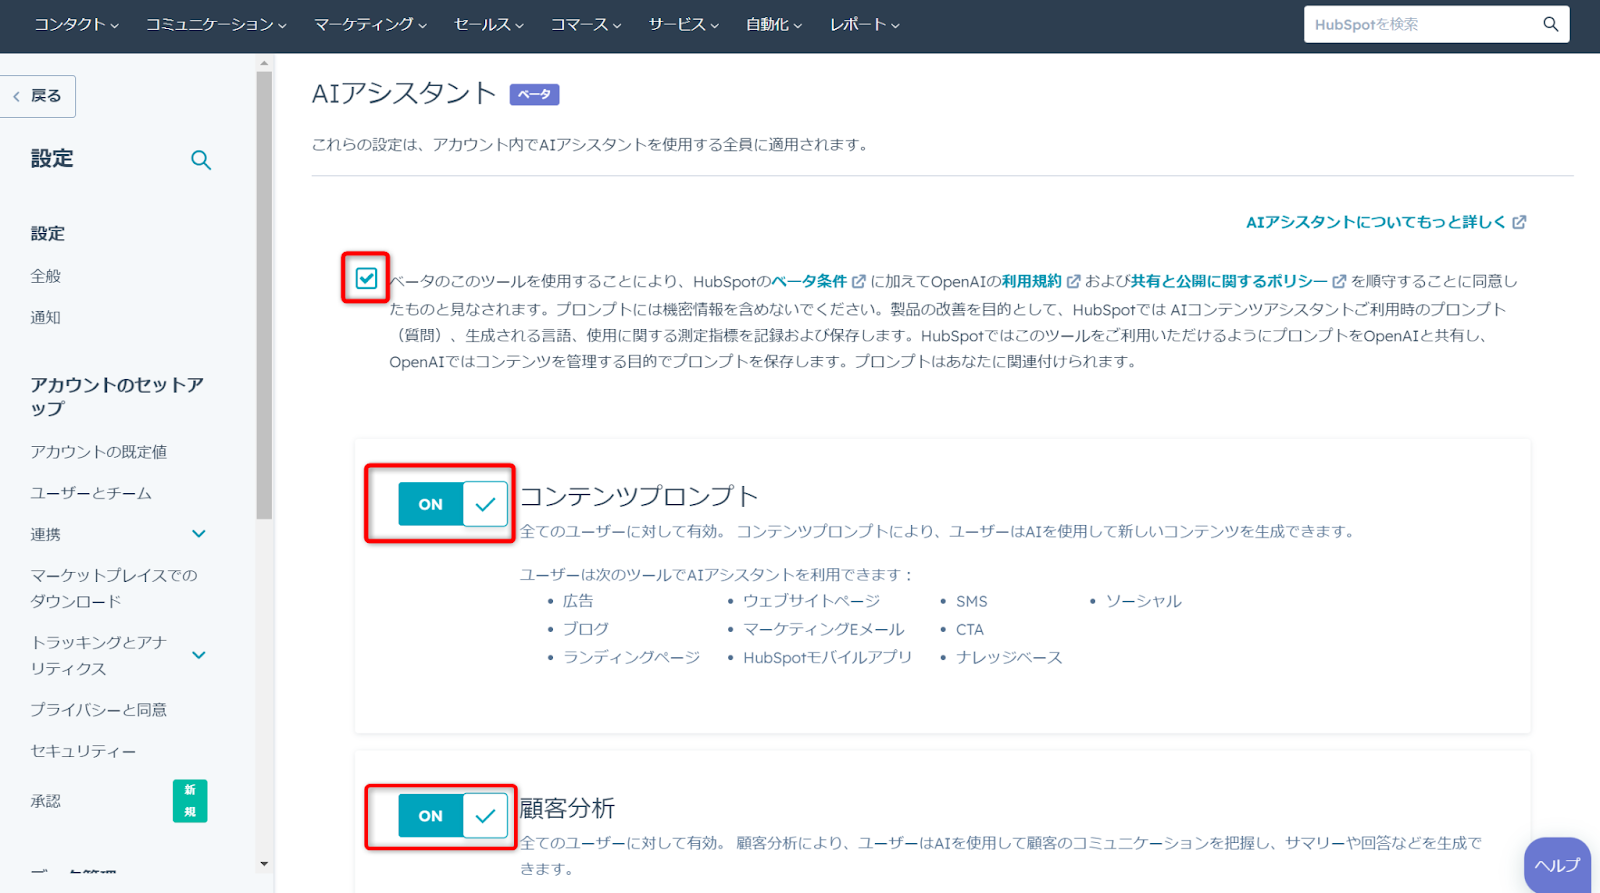
Task: Click the sidebar scrollbar up arrow
Action: point(264,63)
